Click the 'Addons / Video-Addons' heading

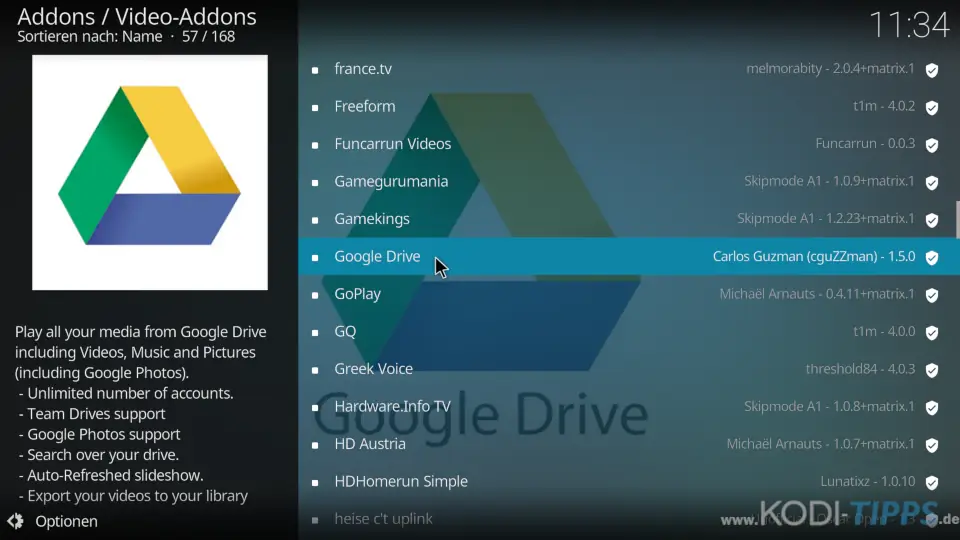click(x=137, y=17)
